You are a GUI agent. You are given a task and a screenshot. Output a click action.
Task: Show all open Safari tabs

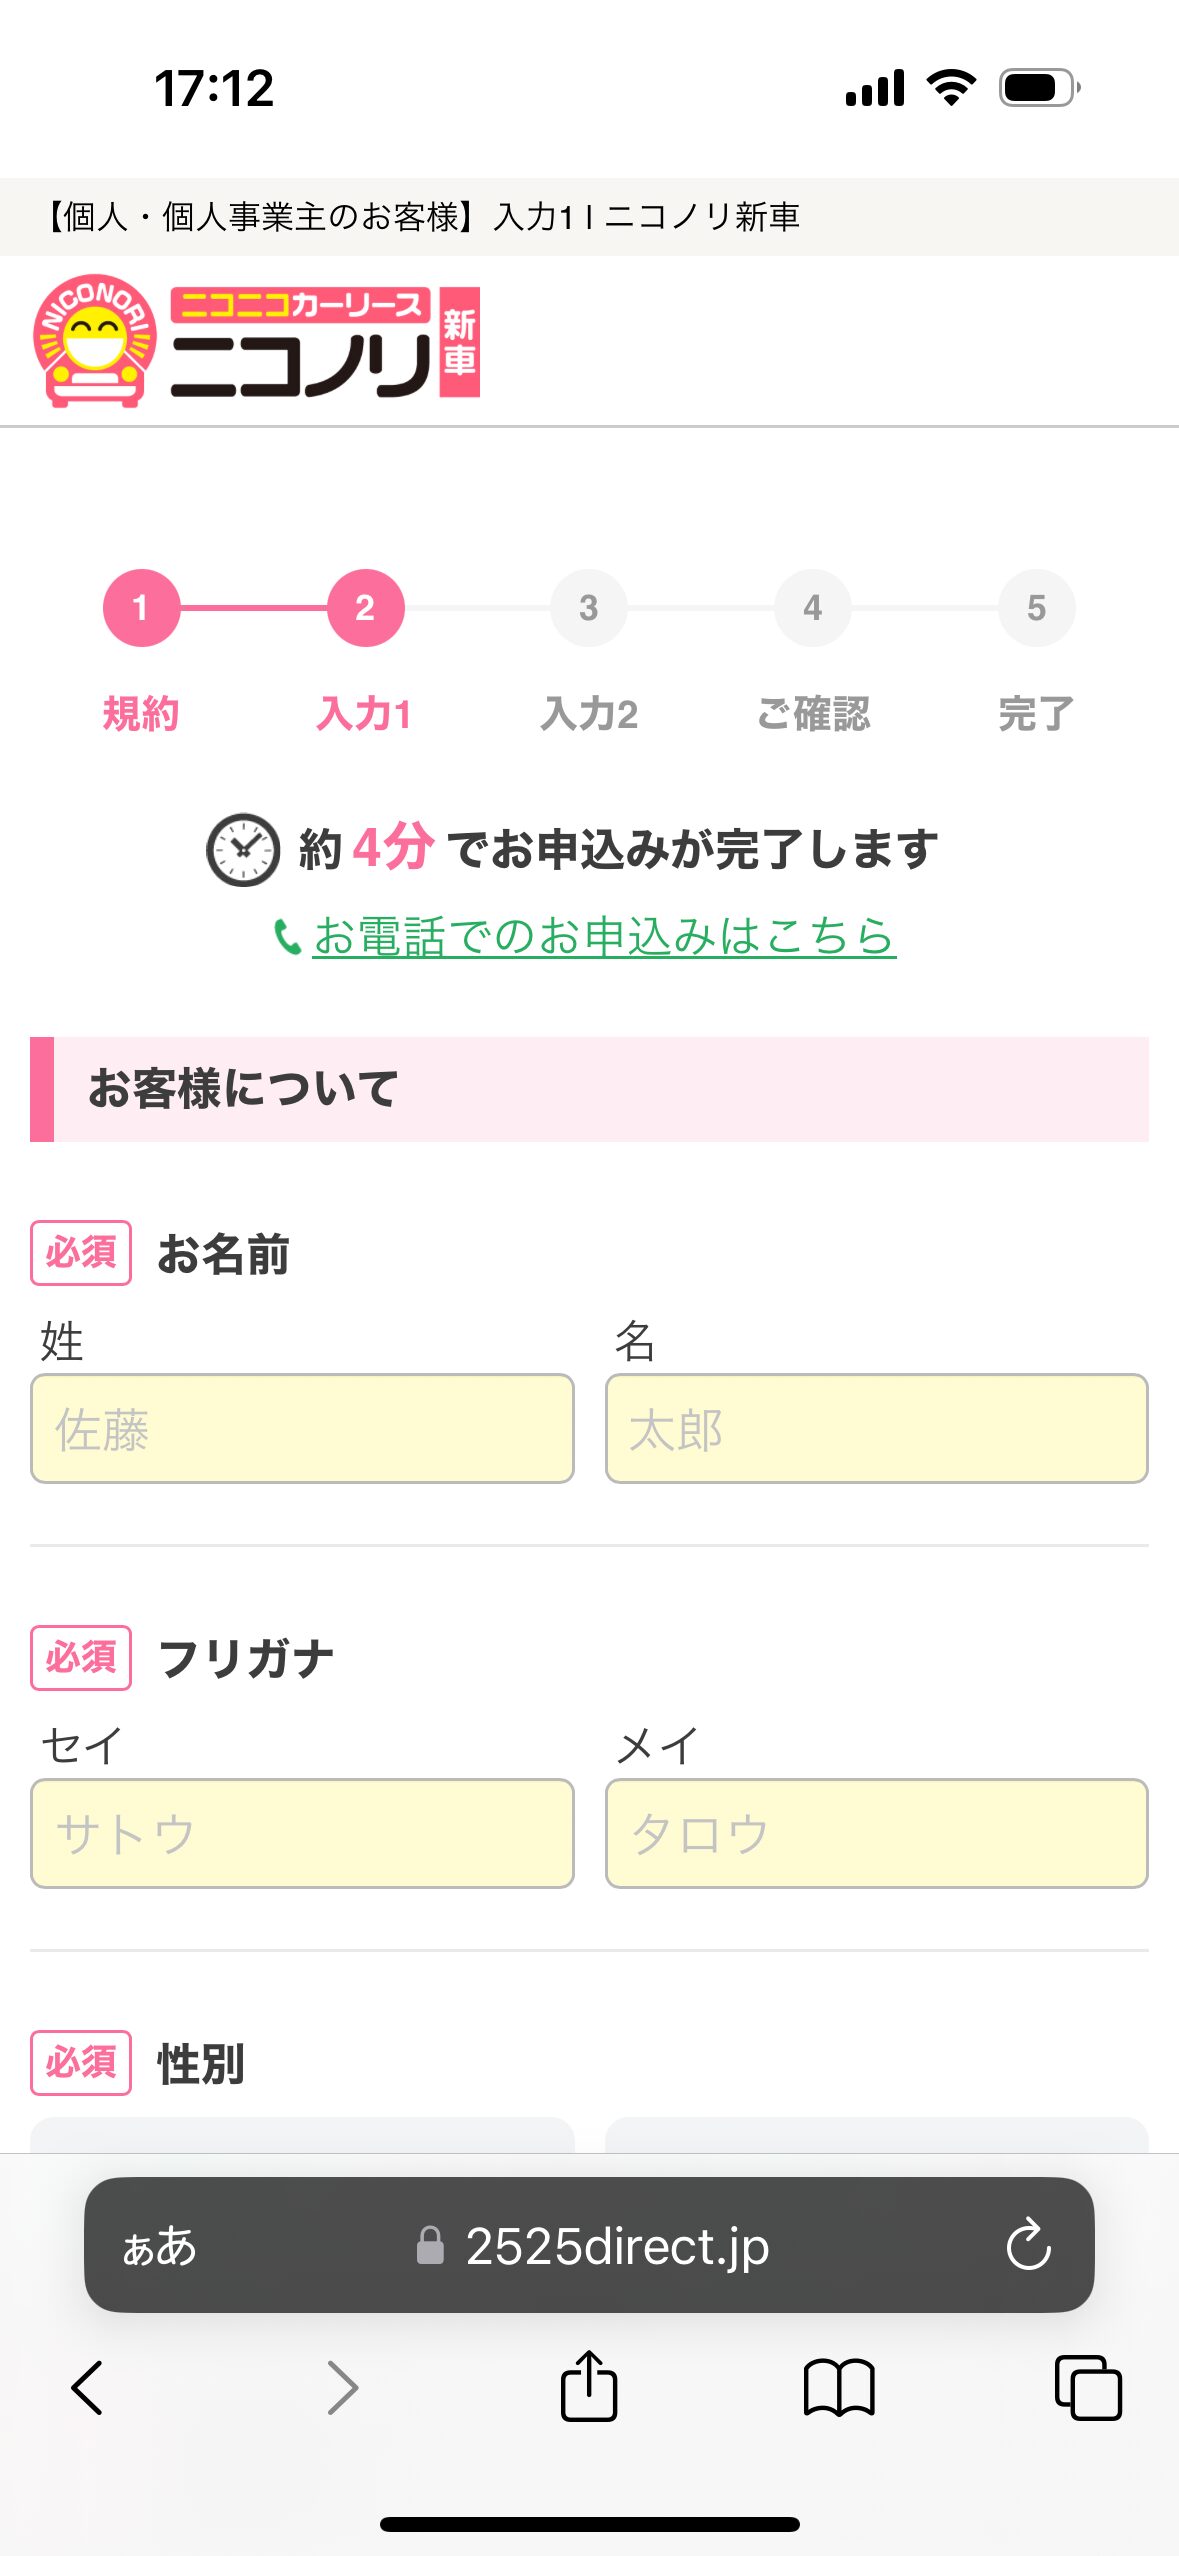click(1088, 2387)
